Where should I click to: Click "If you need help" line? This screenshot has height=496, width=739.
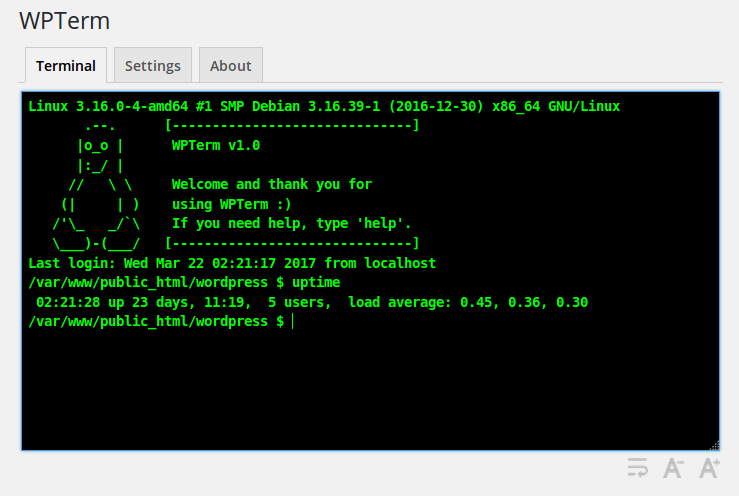tap(291, 223)
